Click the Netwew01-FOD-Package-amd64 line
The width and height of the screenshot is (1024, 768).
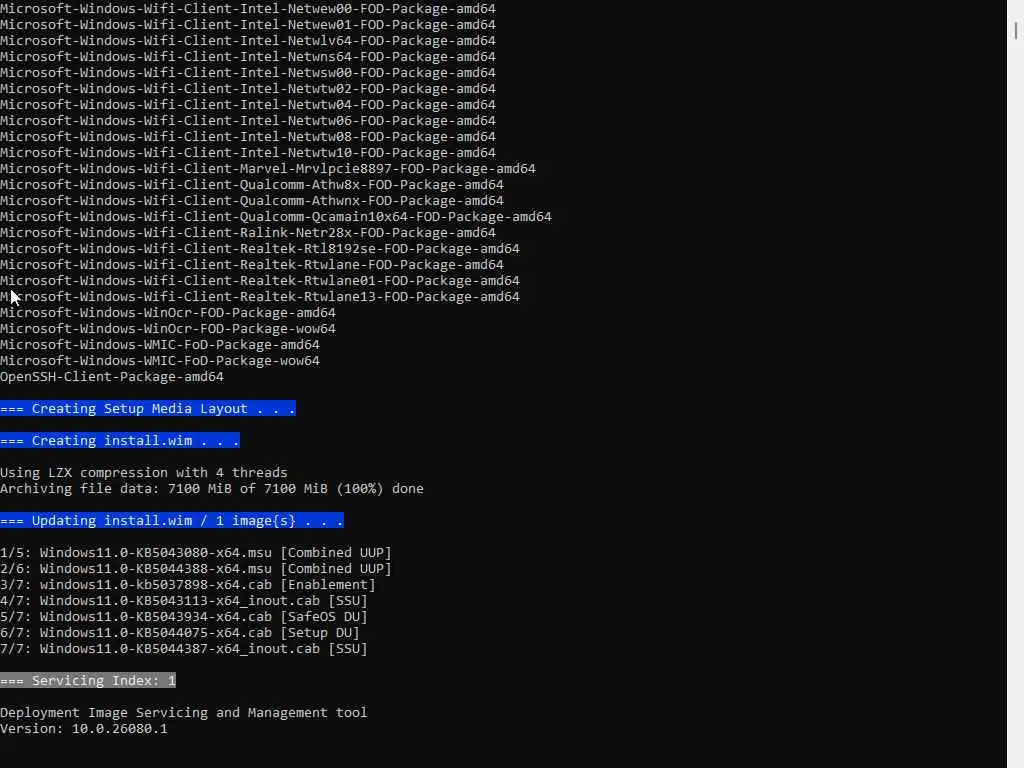(248, 24)
